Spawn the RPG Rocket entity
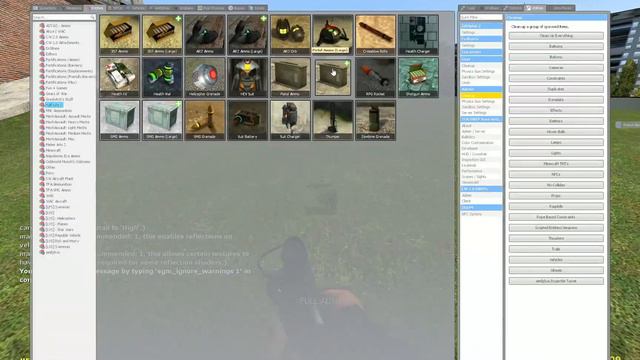 [375, 78]
